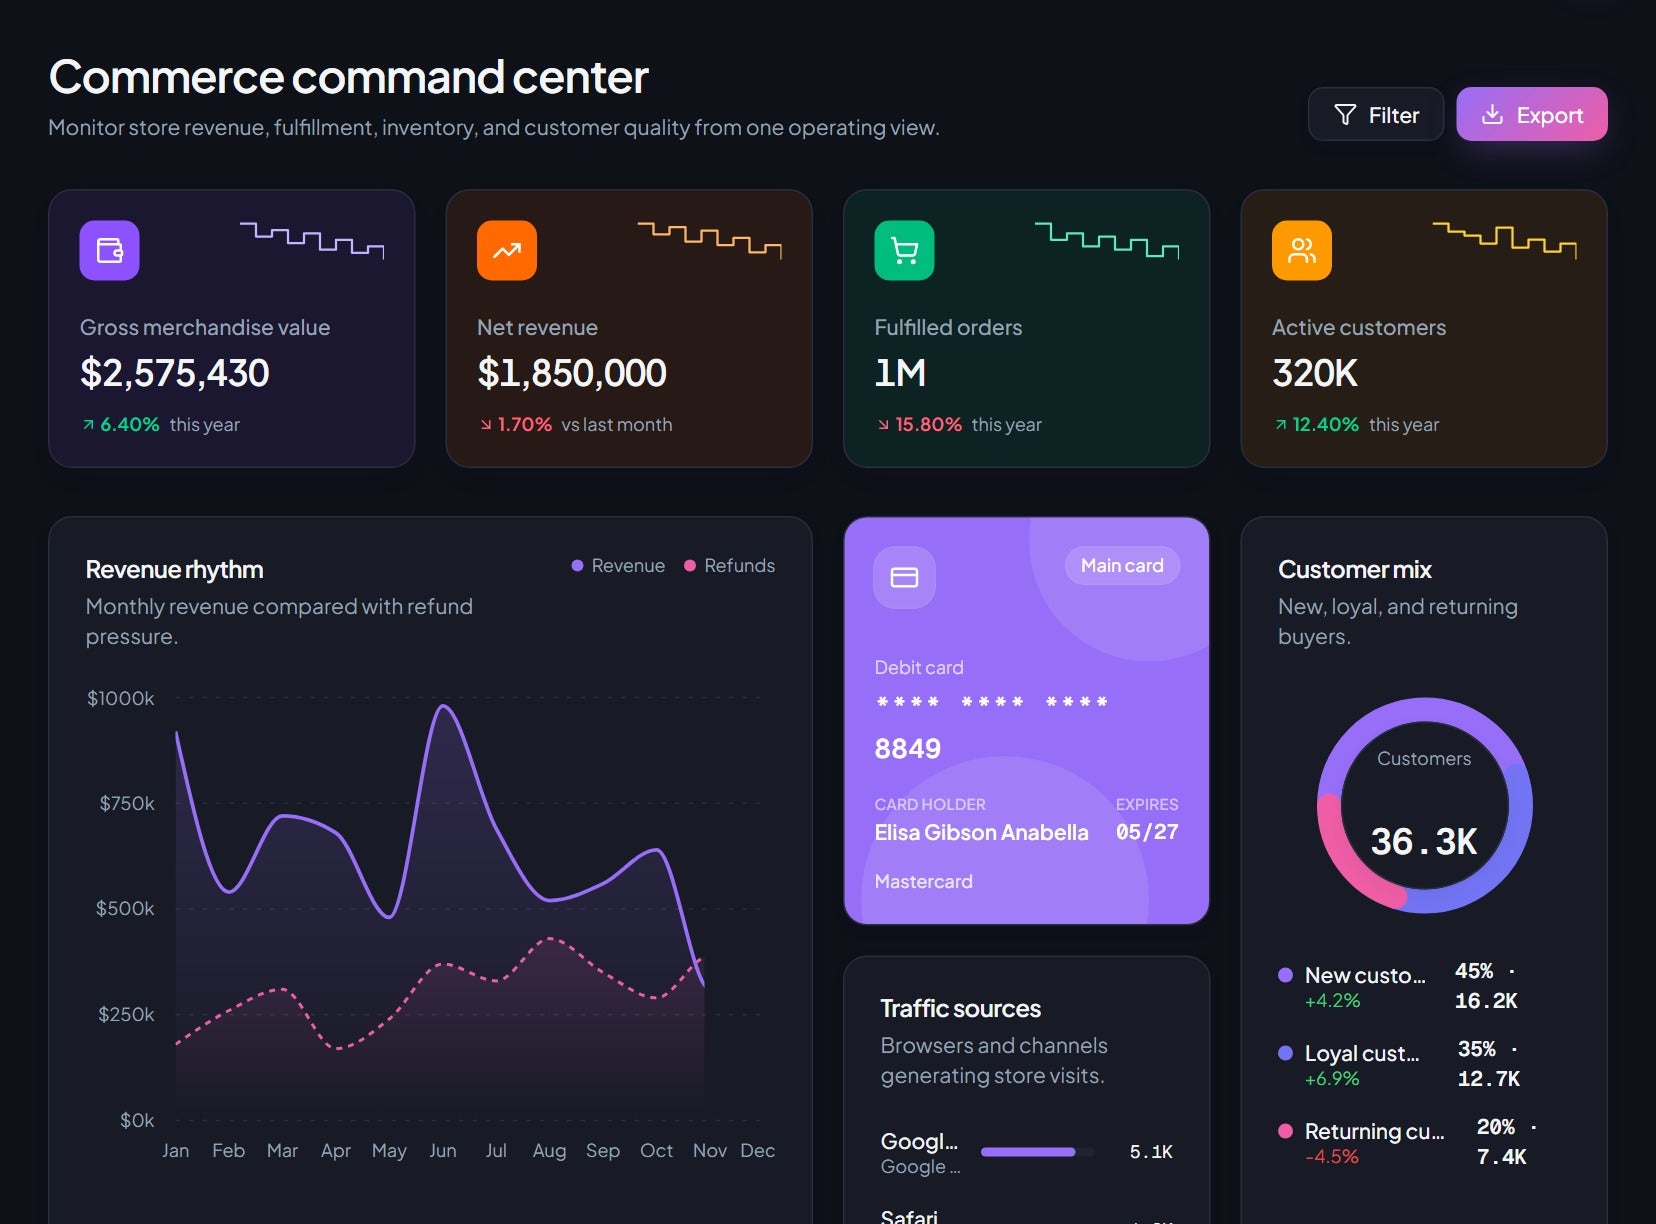Click the Export button
Screen dimensions: 1656x1224
(x=1531, y=115)
